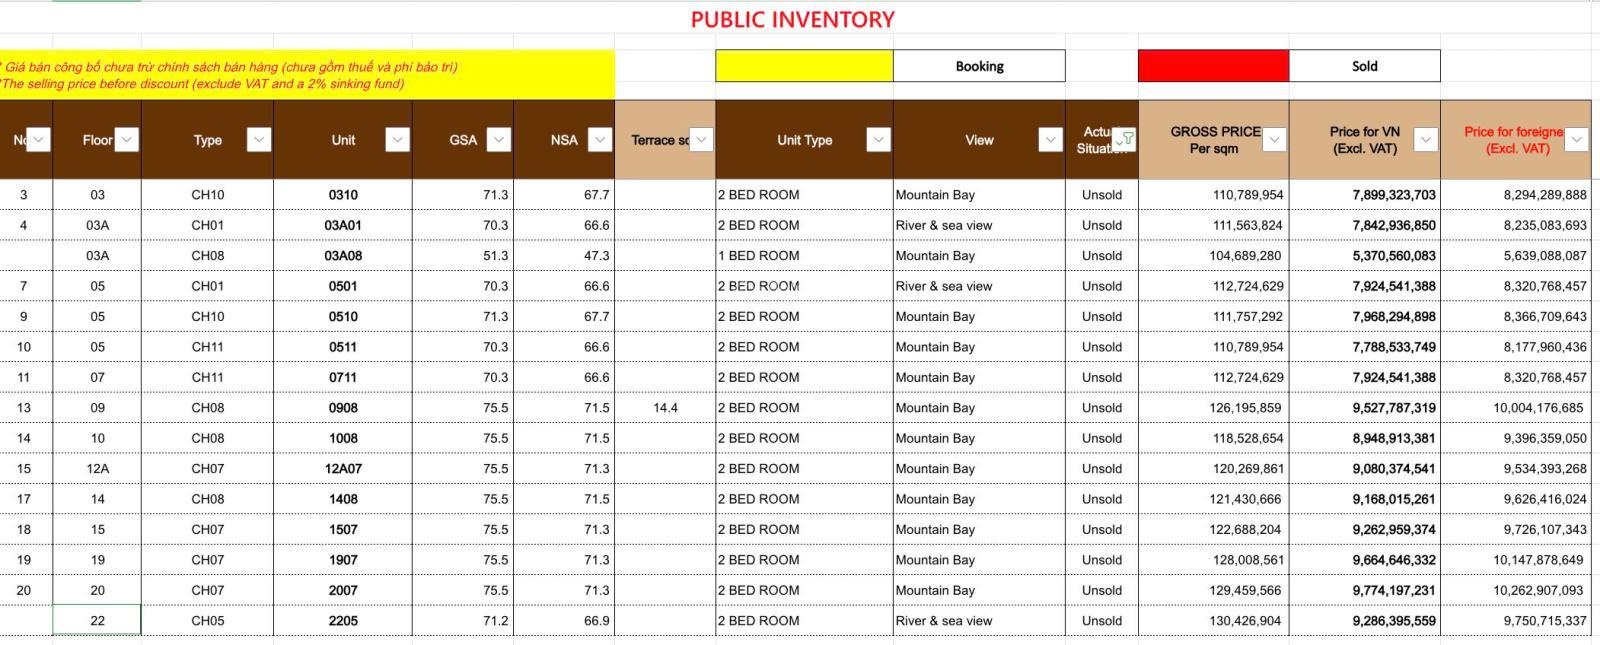This screenshot has height=645, width=1600.
Task: Select gross price 104,689,280
Action: [x=1214, y=256]
